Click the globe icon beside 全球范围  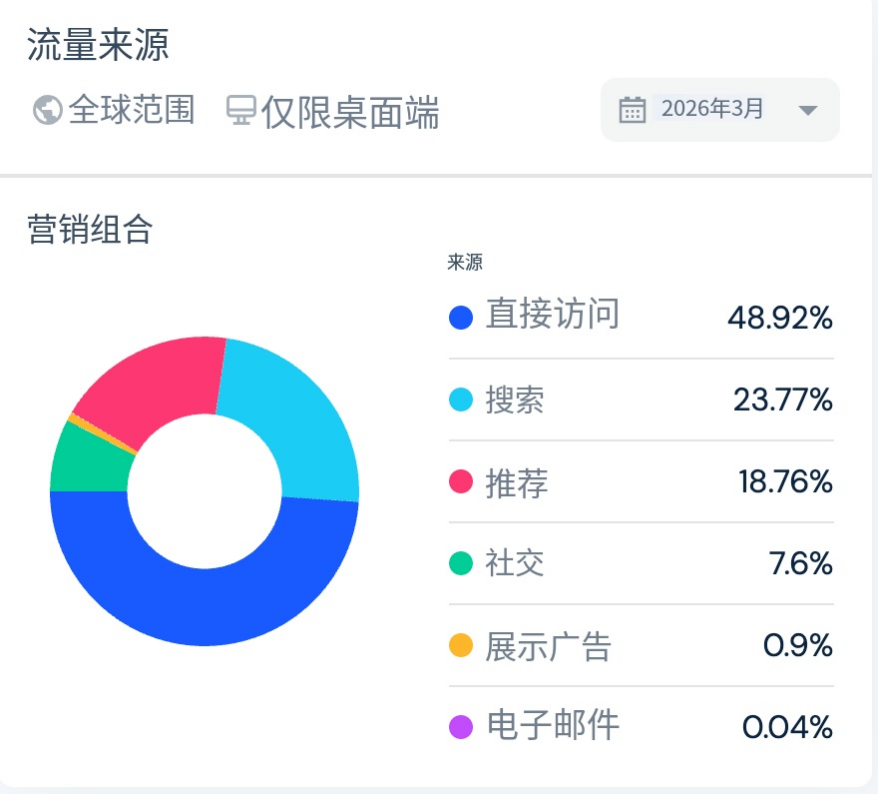(48, 110)
